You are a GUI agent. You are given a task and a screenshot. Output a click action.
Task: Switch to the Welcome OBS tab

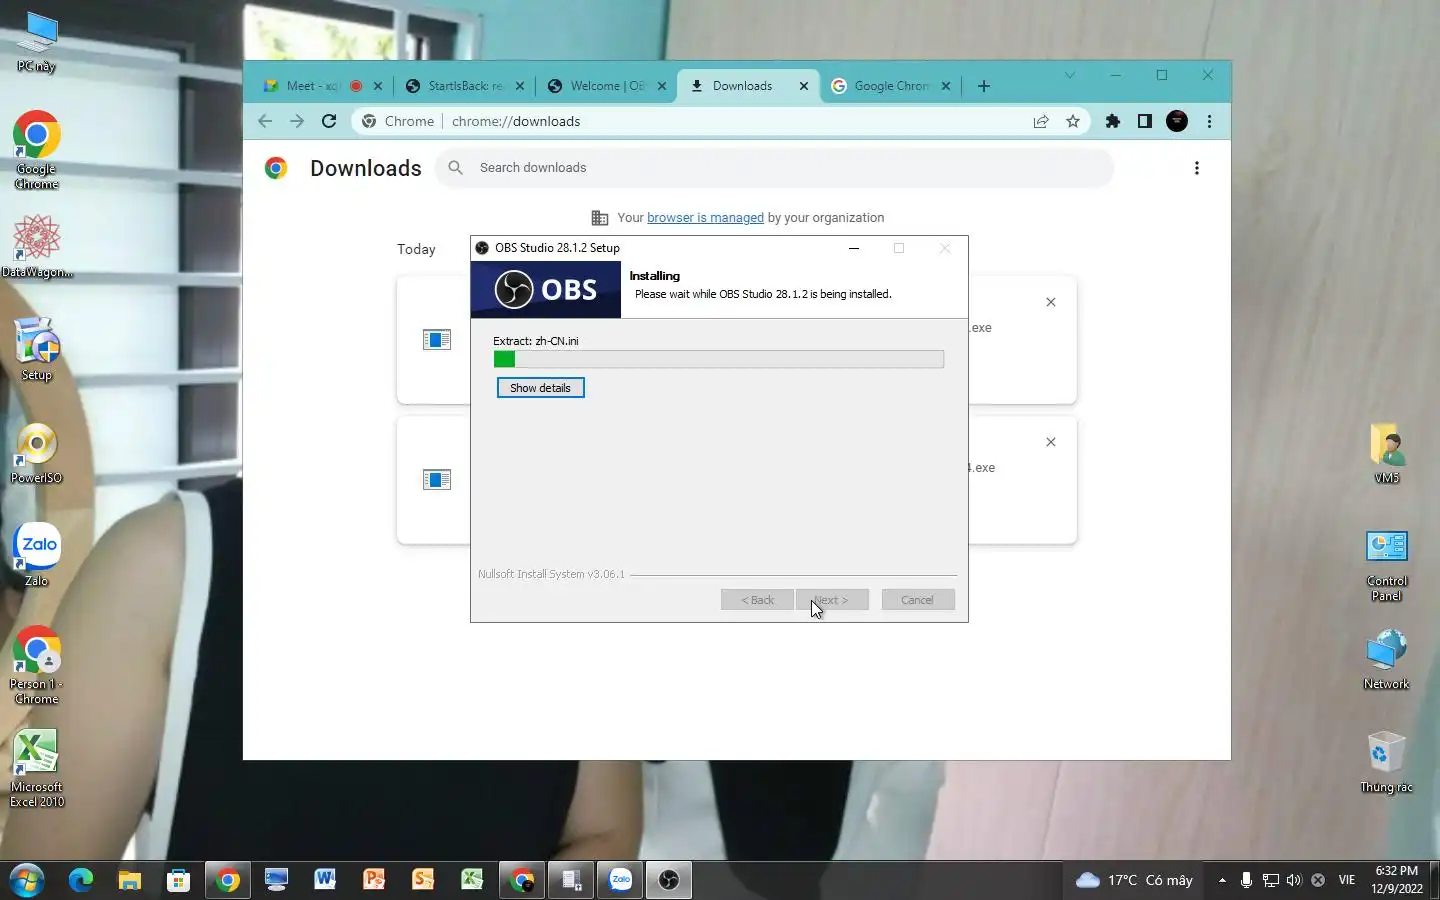[607, 86]
